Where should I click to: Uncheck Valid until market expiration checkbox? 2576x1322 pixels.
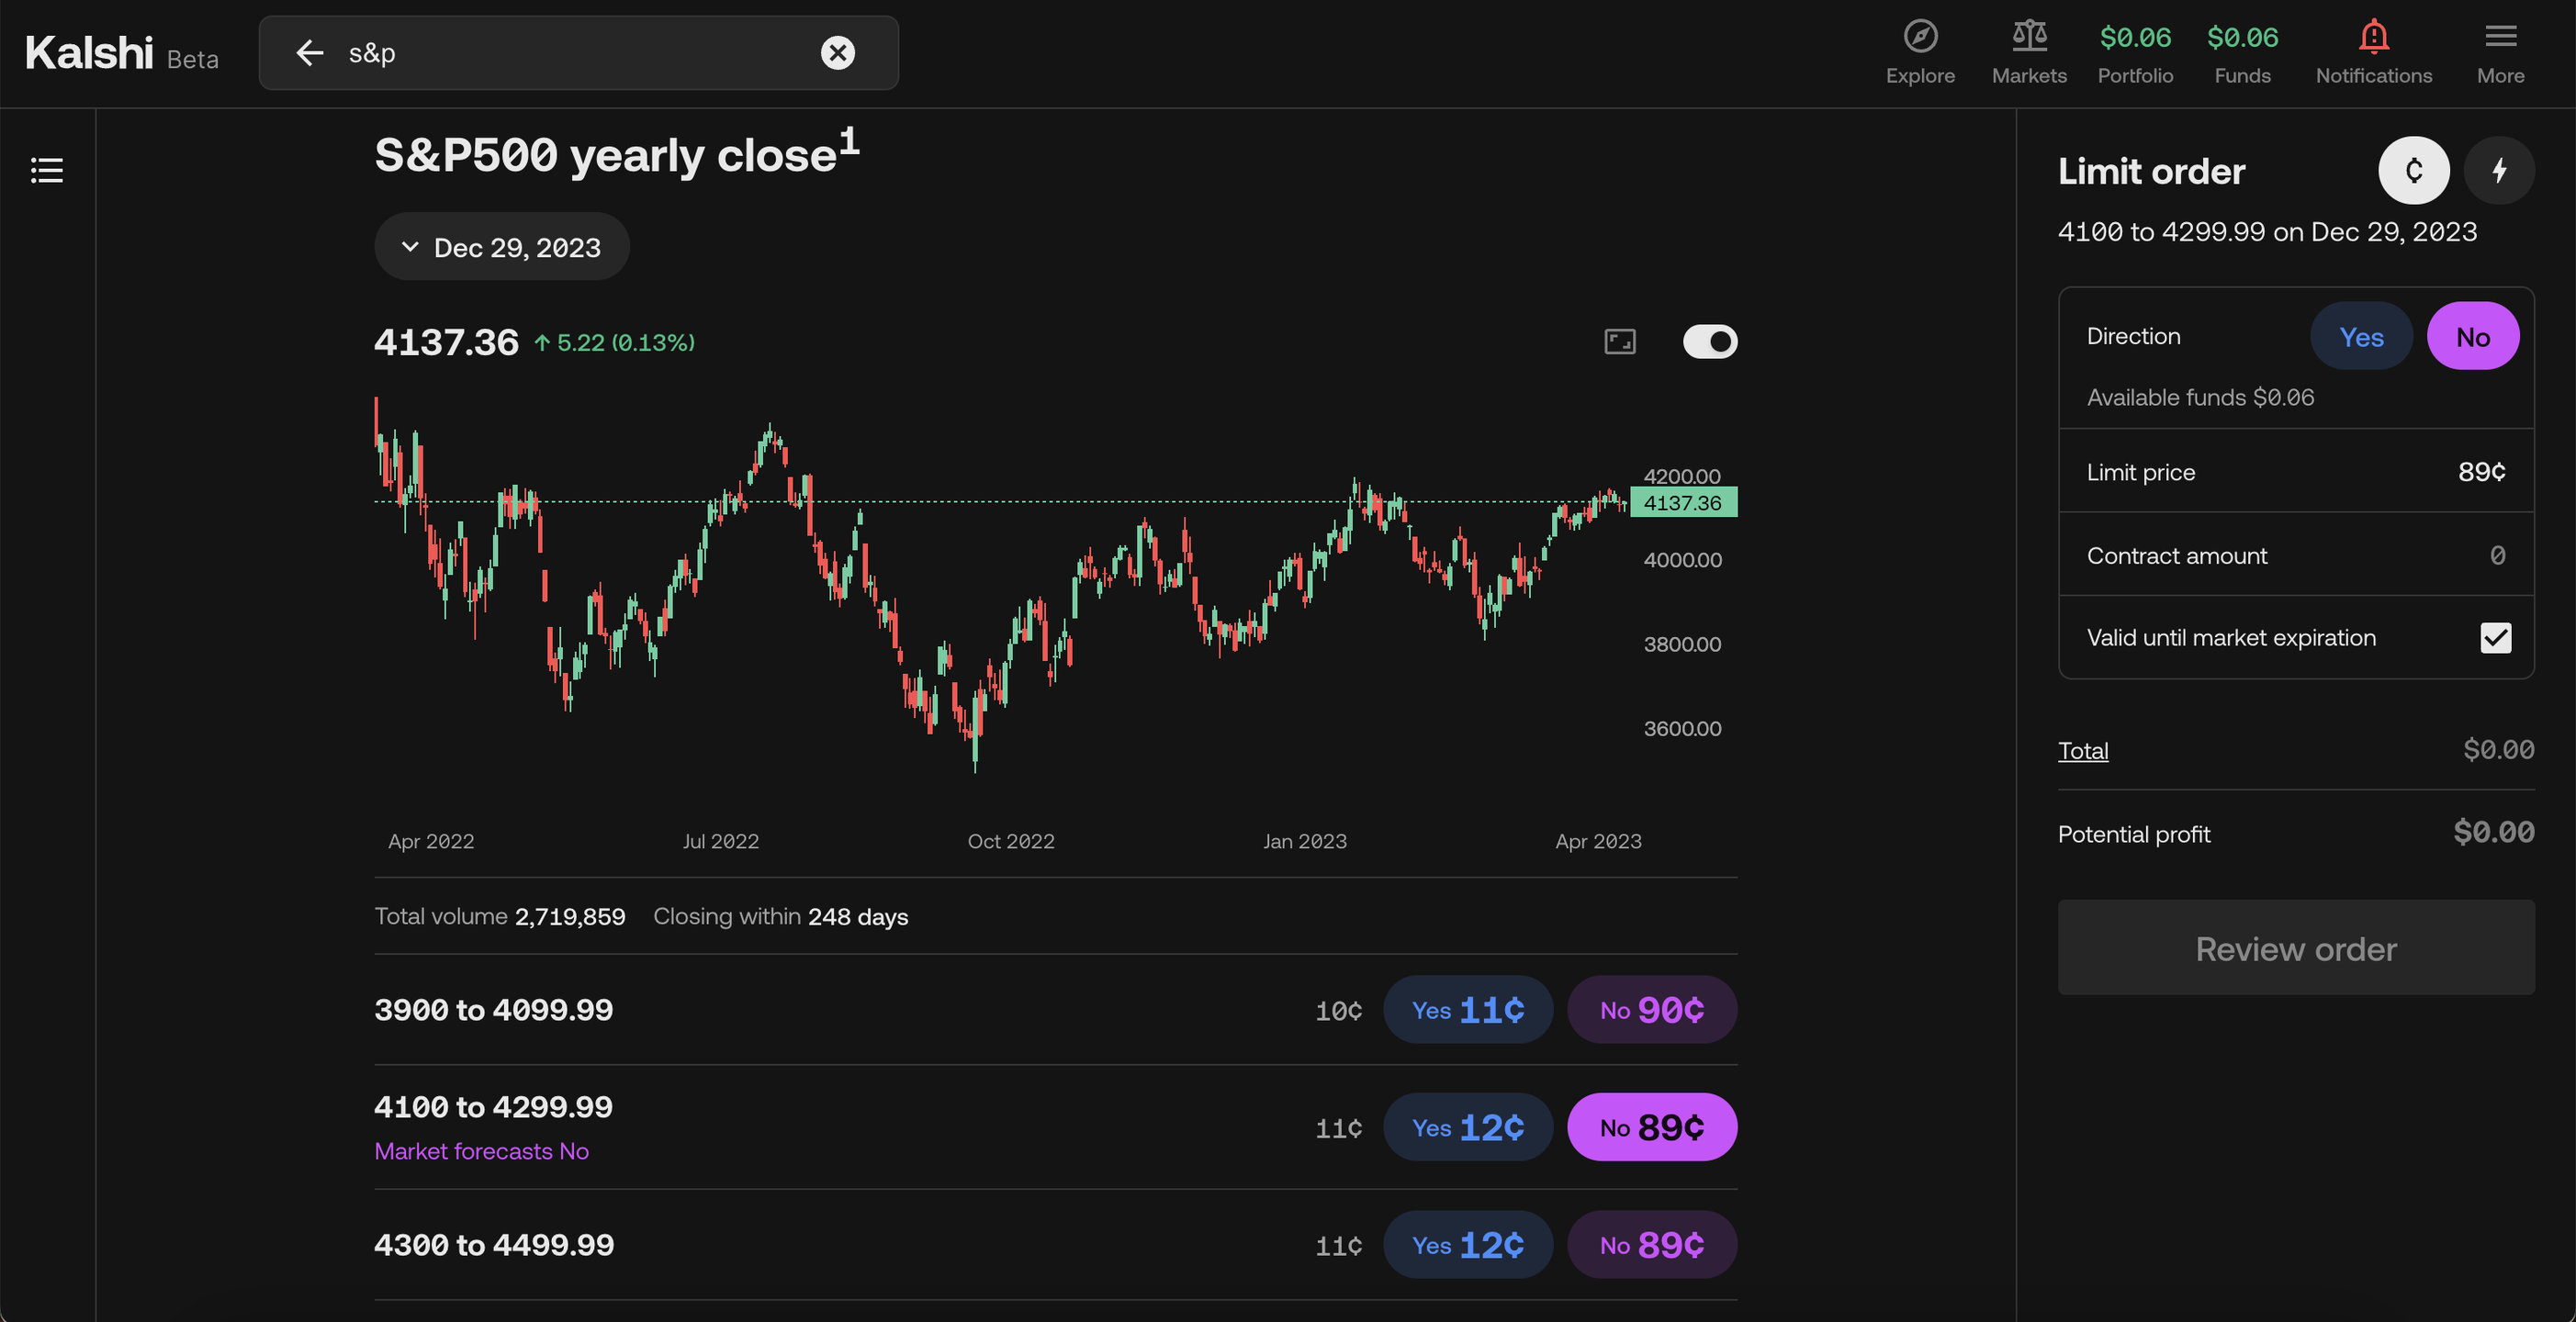tap(2495, 638)
